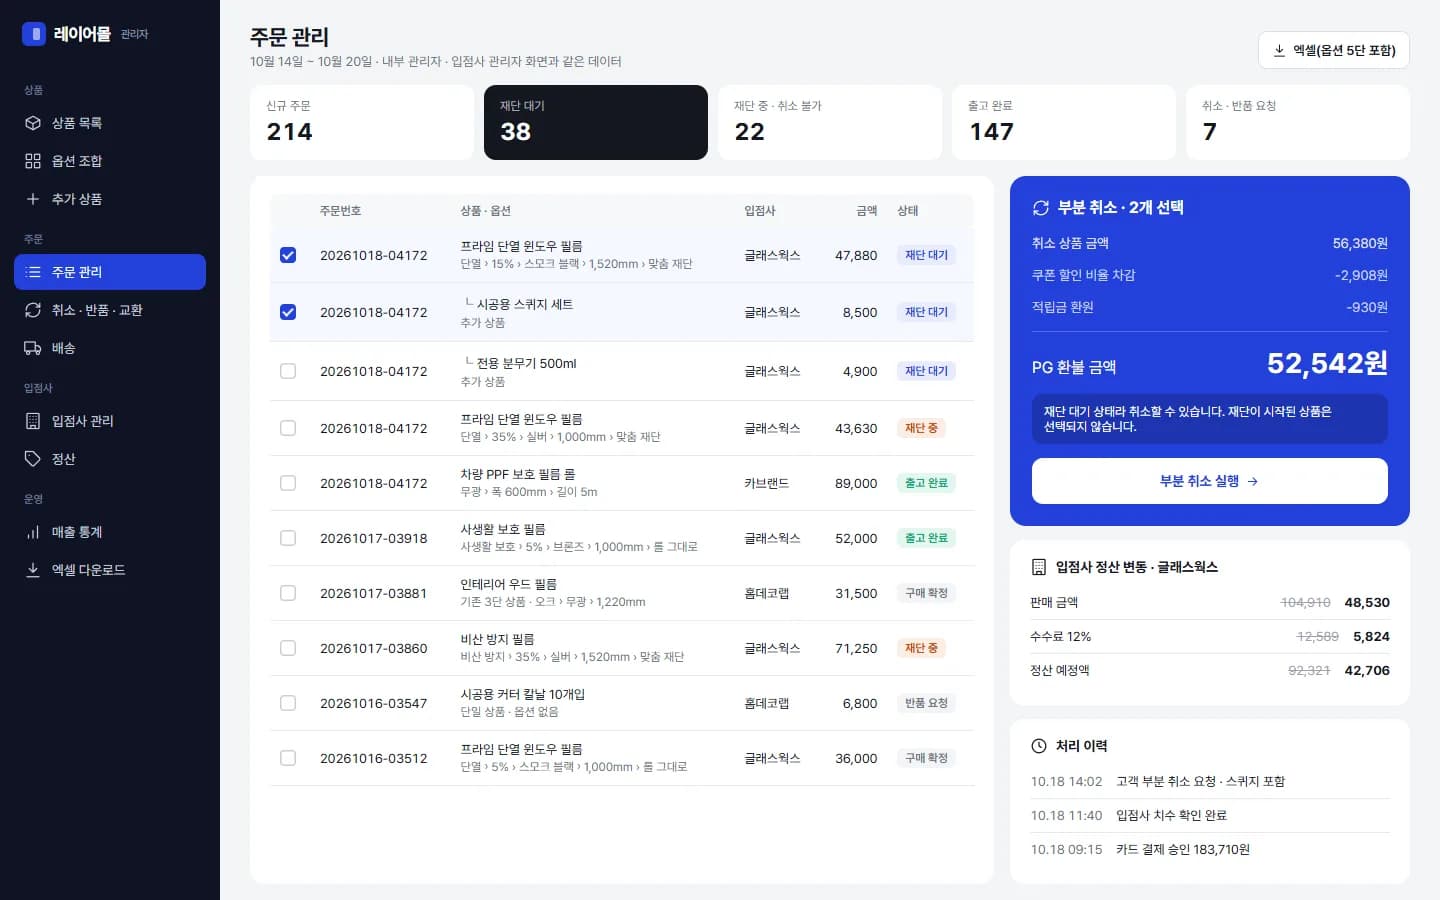1440x900 pixels.
Task: Click the 엑셀 다운로드 download icon in sidebar
Action: tap(33, 570)
